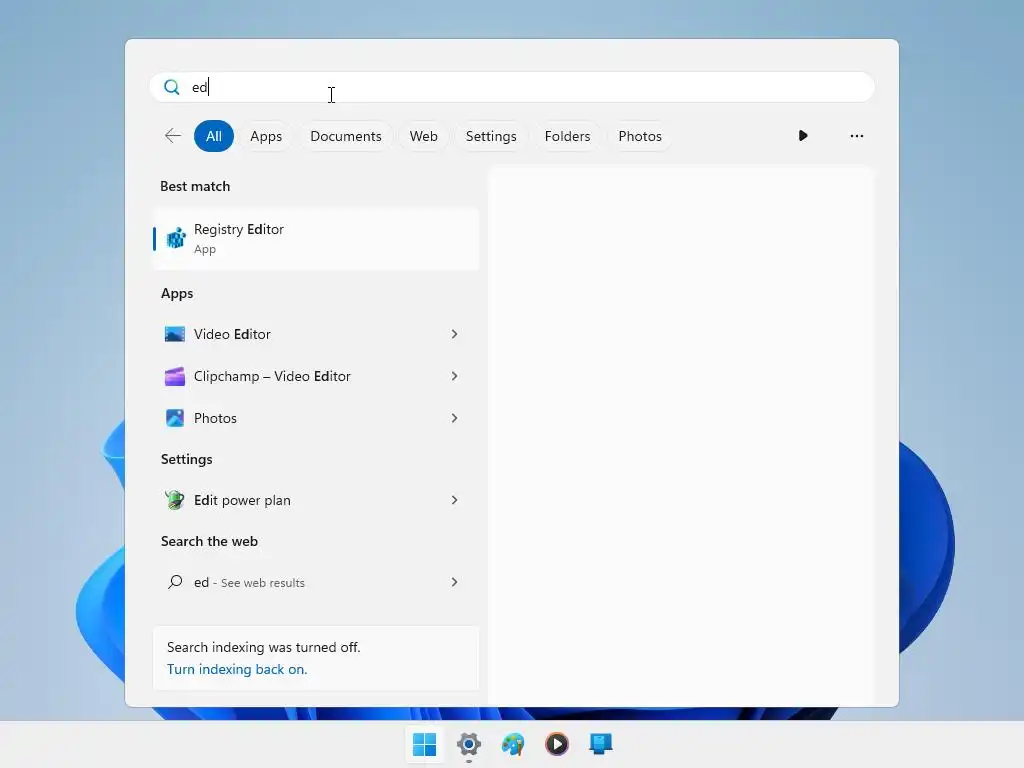Open the Video Editor app result
This screenshot has height=768, width=1024.
pyautogui.click(x=316, y=334)
